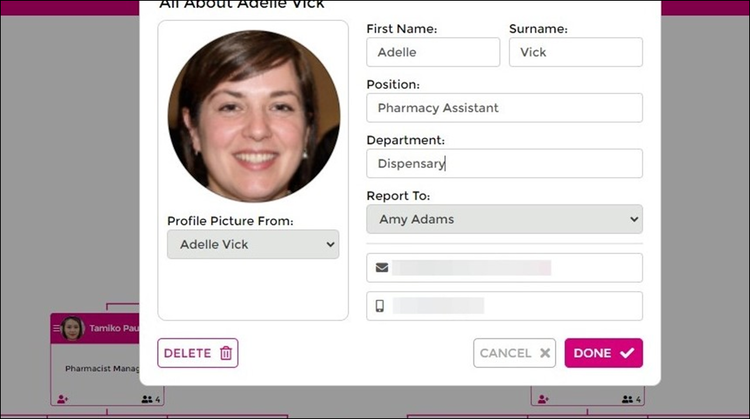Click the trash icon on the Delete button
This screenshot has width=750, height=419.
[x=225, y=353]
